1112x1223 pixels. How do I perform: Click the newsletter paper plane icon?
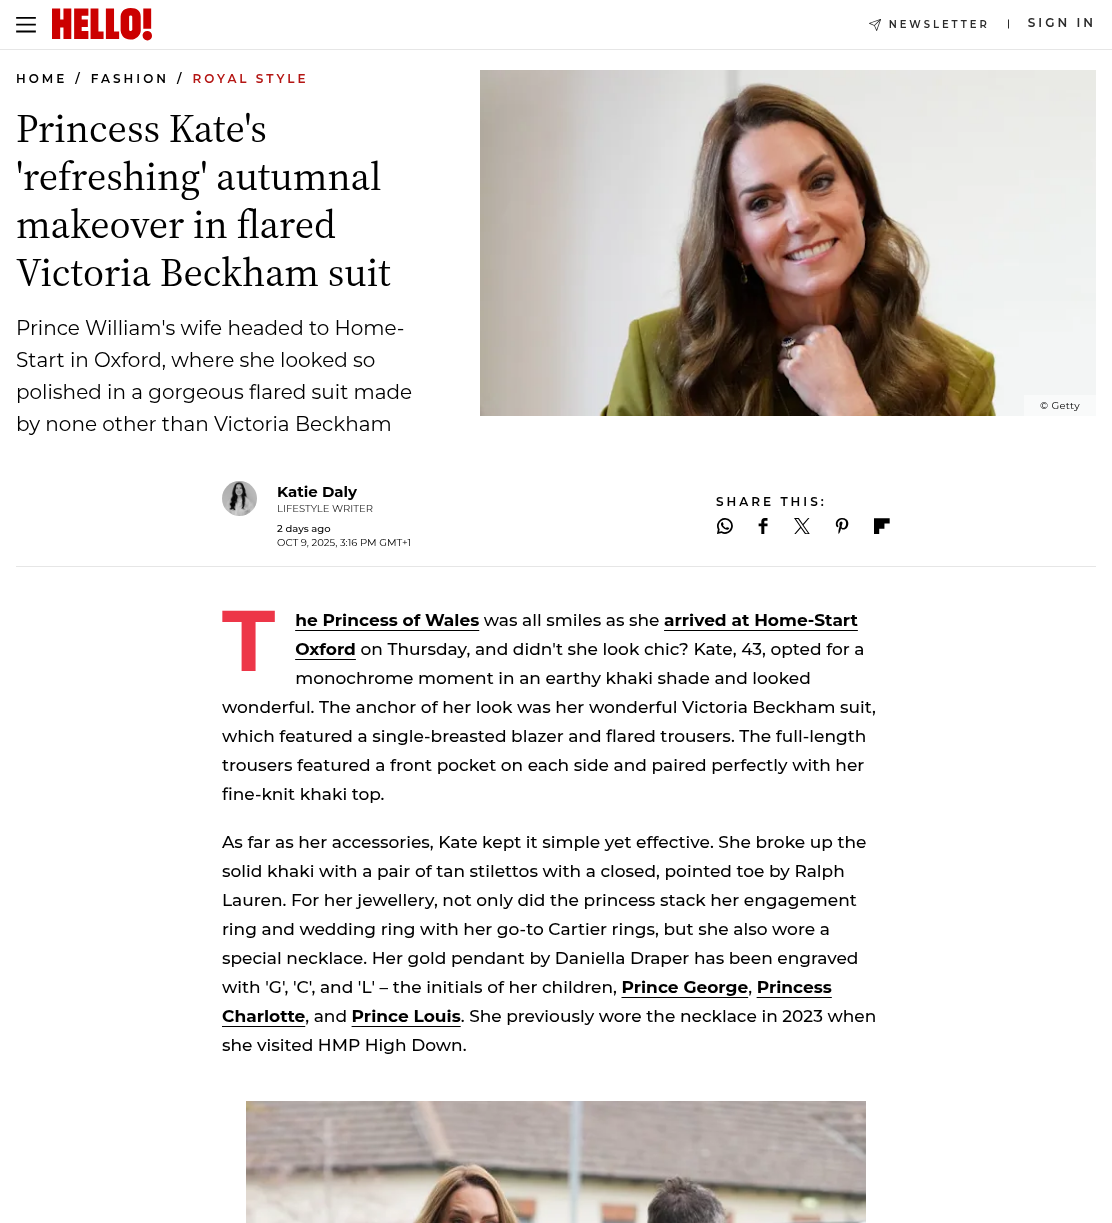[875, 24]
